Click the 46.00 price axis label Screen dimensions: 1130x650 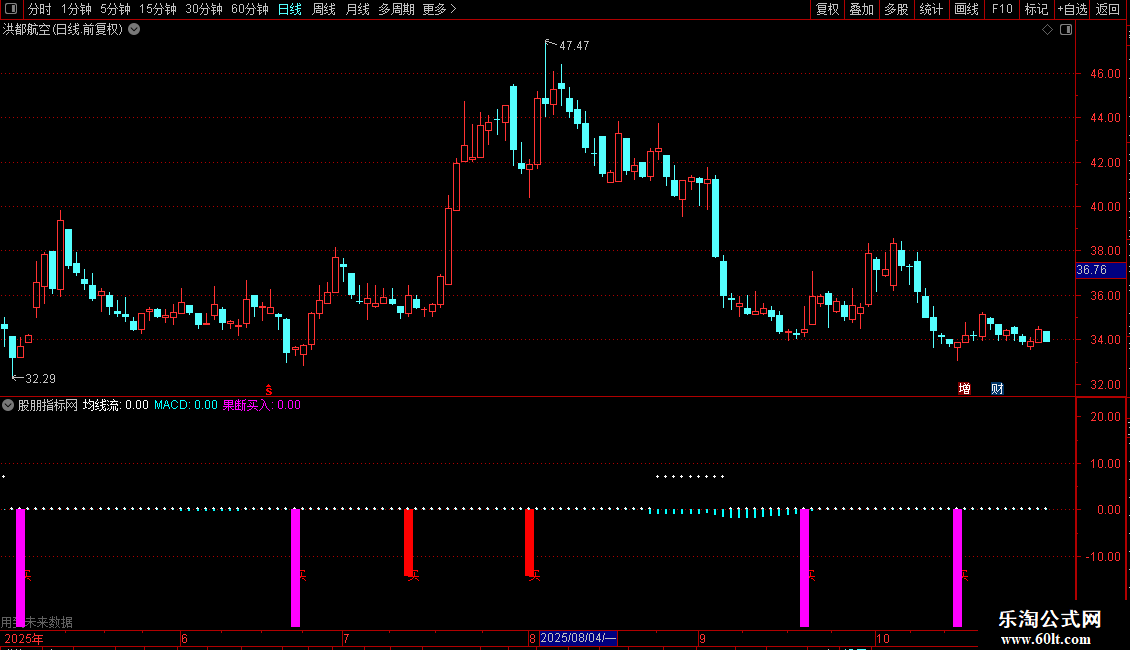pyautogui.click(x=1105, y=74)
